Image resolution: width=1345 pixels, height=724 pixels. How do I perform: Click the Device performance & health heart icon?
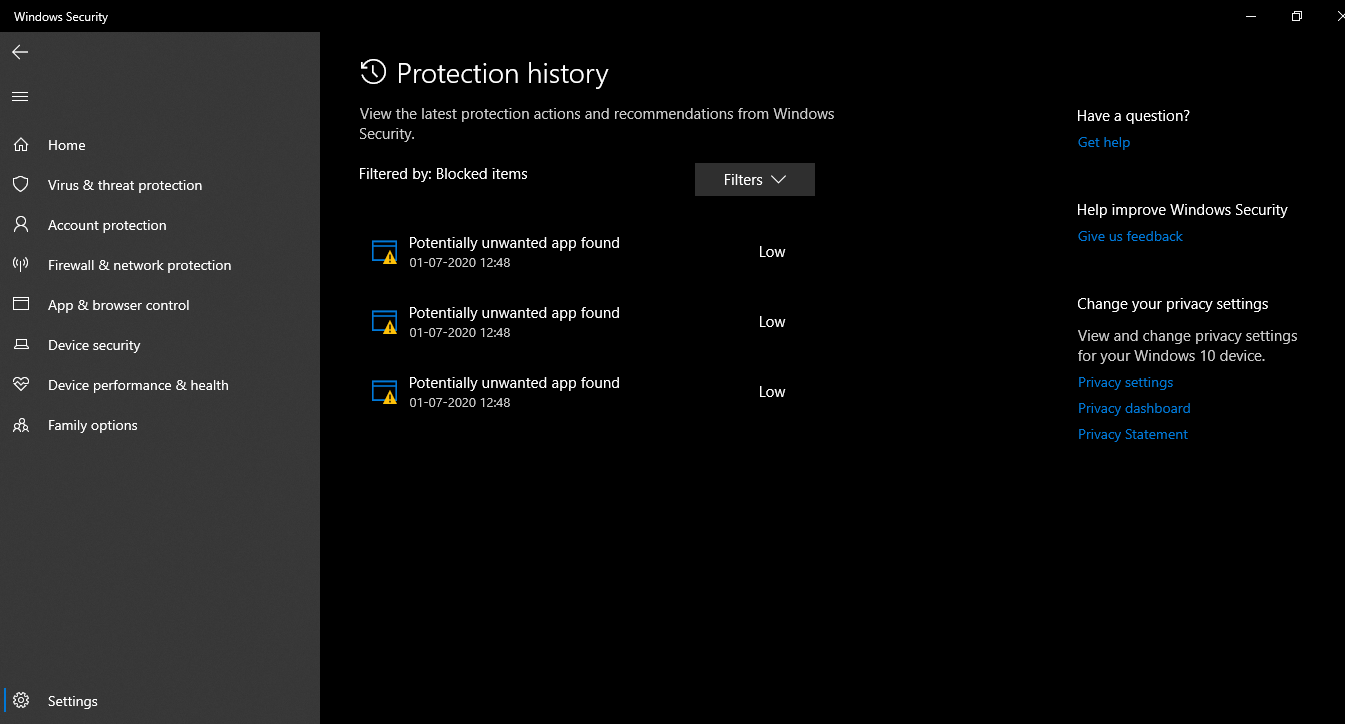click(20, 385)
